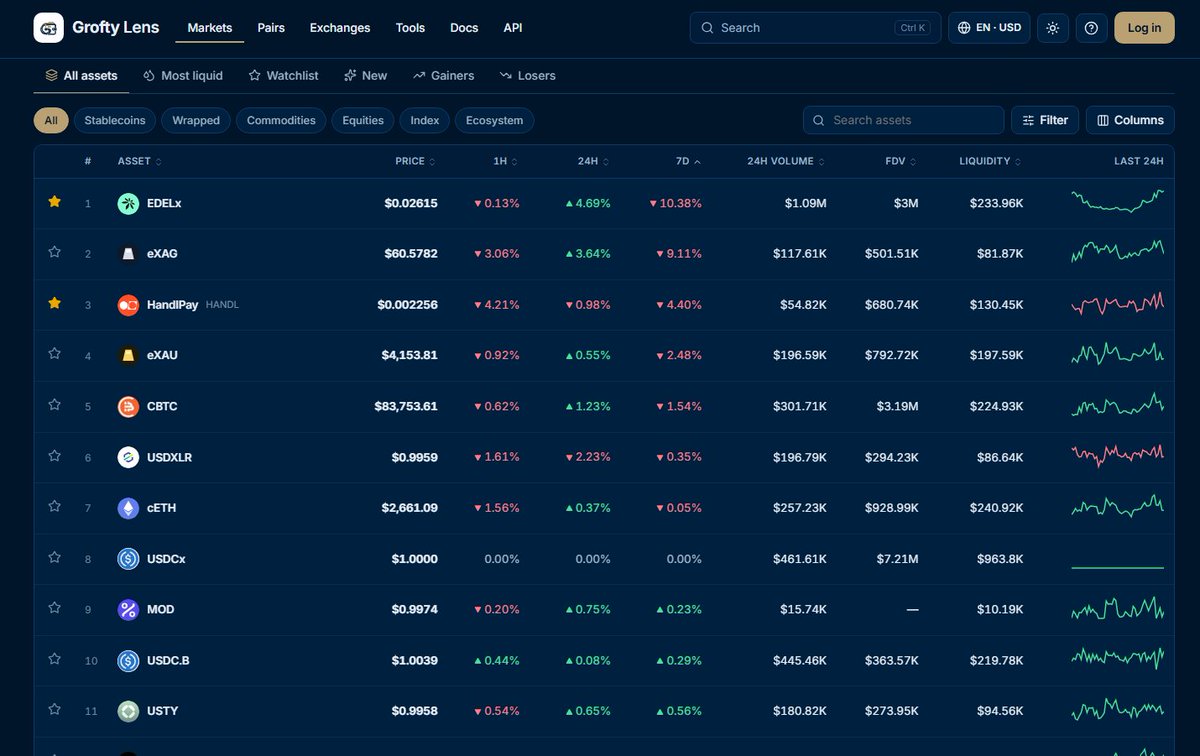Focus the Search assets field
This screenshot has width=1200, height=756.
(x=903, y=120)
